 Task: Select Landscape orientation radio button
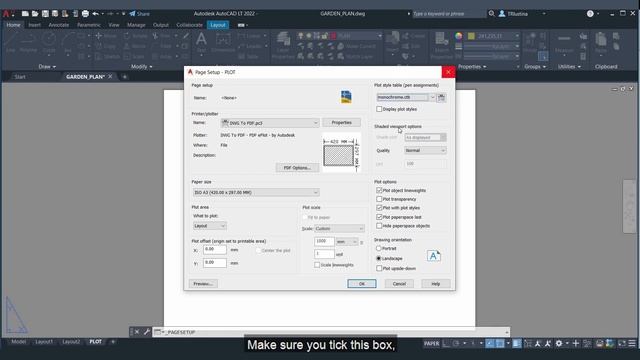379,258
